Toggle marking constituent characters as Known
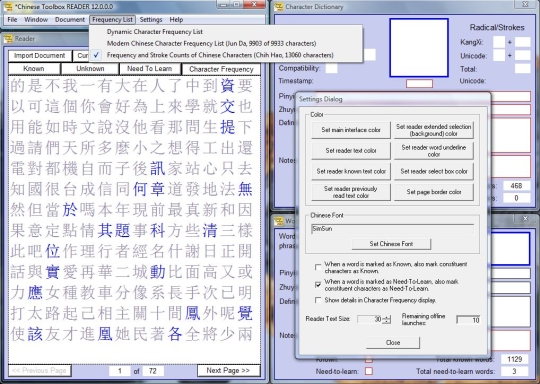This screenshot has height=384, width=540. (x=318, y=267)
